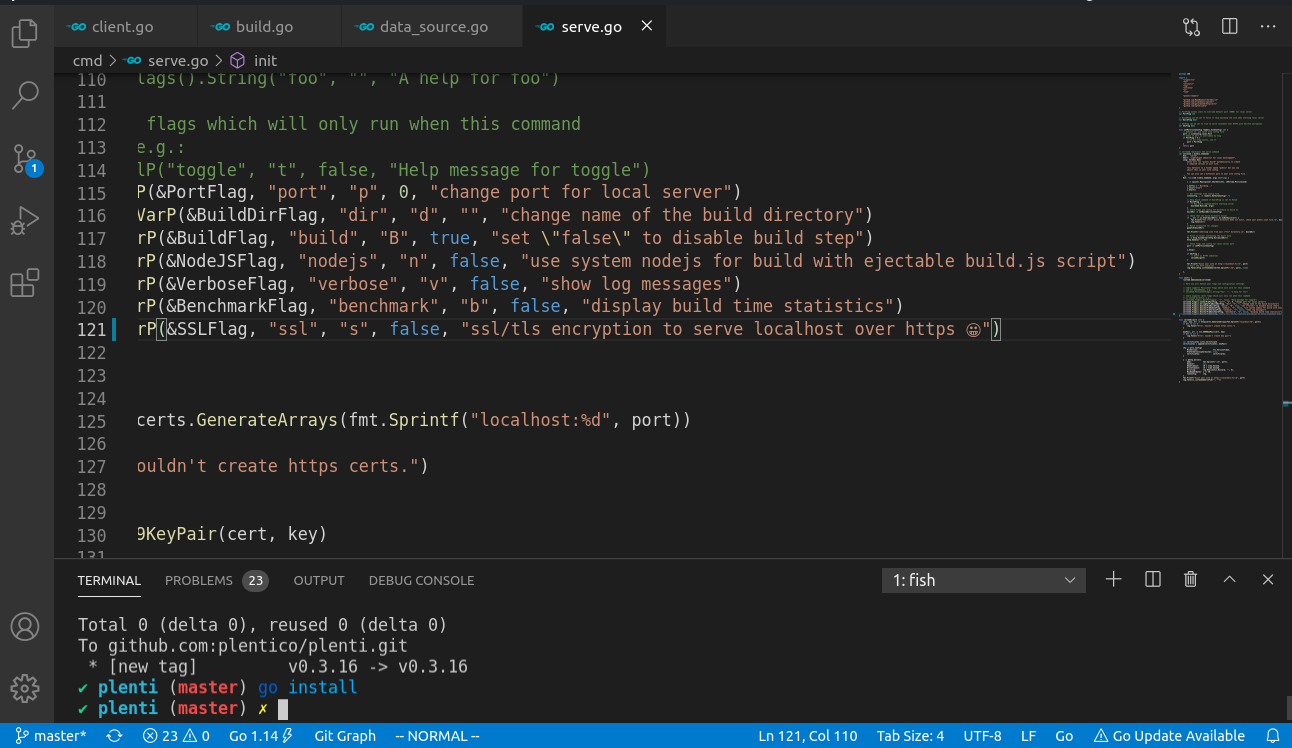
Task: Click 'Ln 121, Col 110' cursor position indicator
Action: [x=808, y=736]
